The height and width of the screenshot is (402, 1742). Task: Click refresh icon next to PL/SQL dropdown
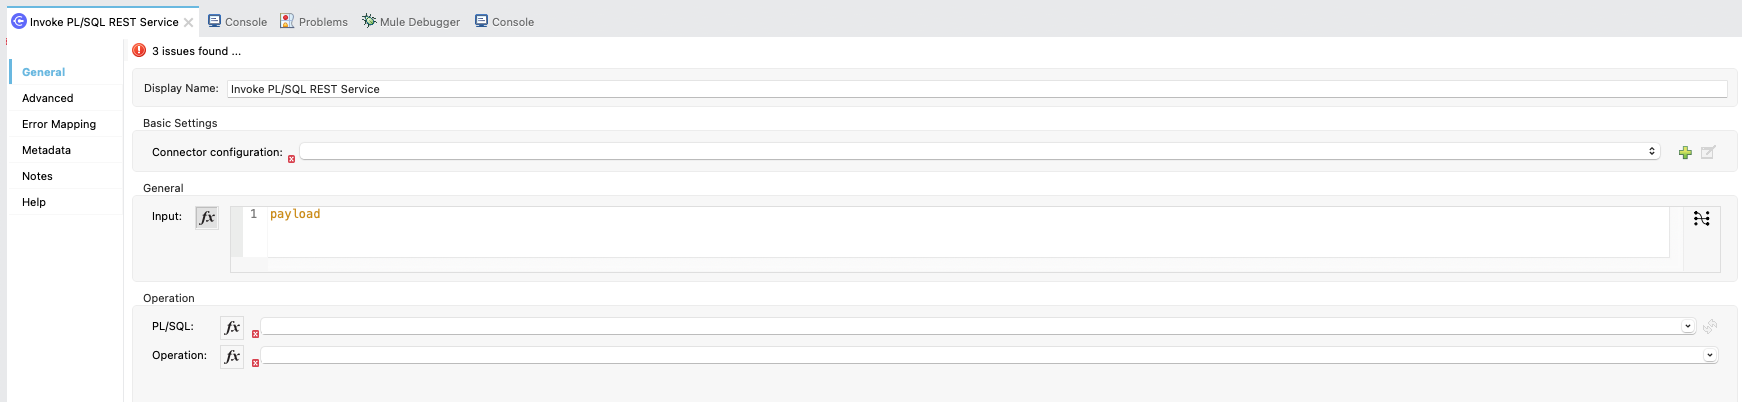(1710, 326)
